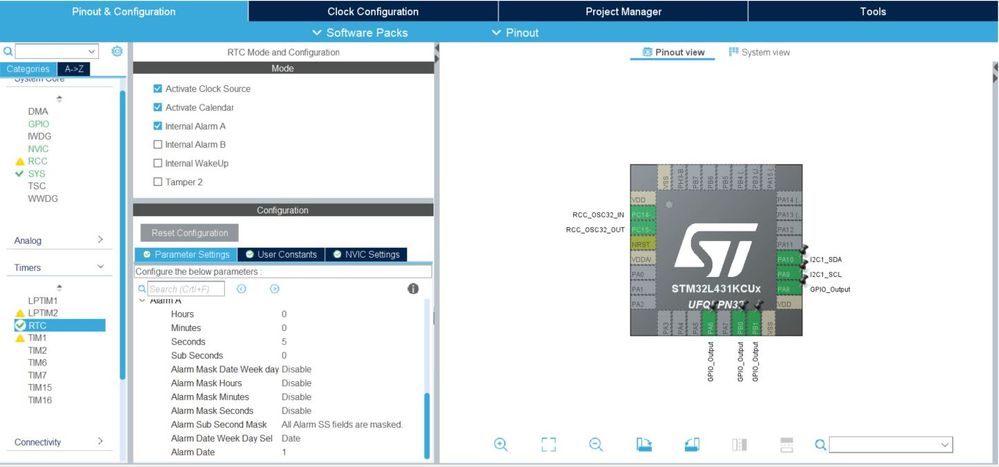This screenshot has width=999, height=467.
Task: Open the NVIC Settings tab
Action: coord(366,254)
